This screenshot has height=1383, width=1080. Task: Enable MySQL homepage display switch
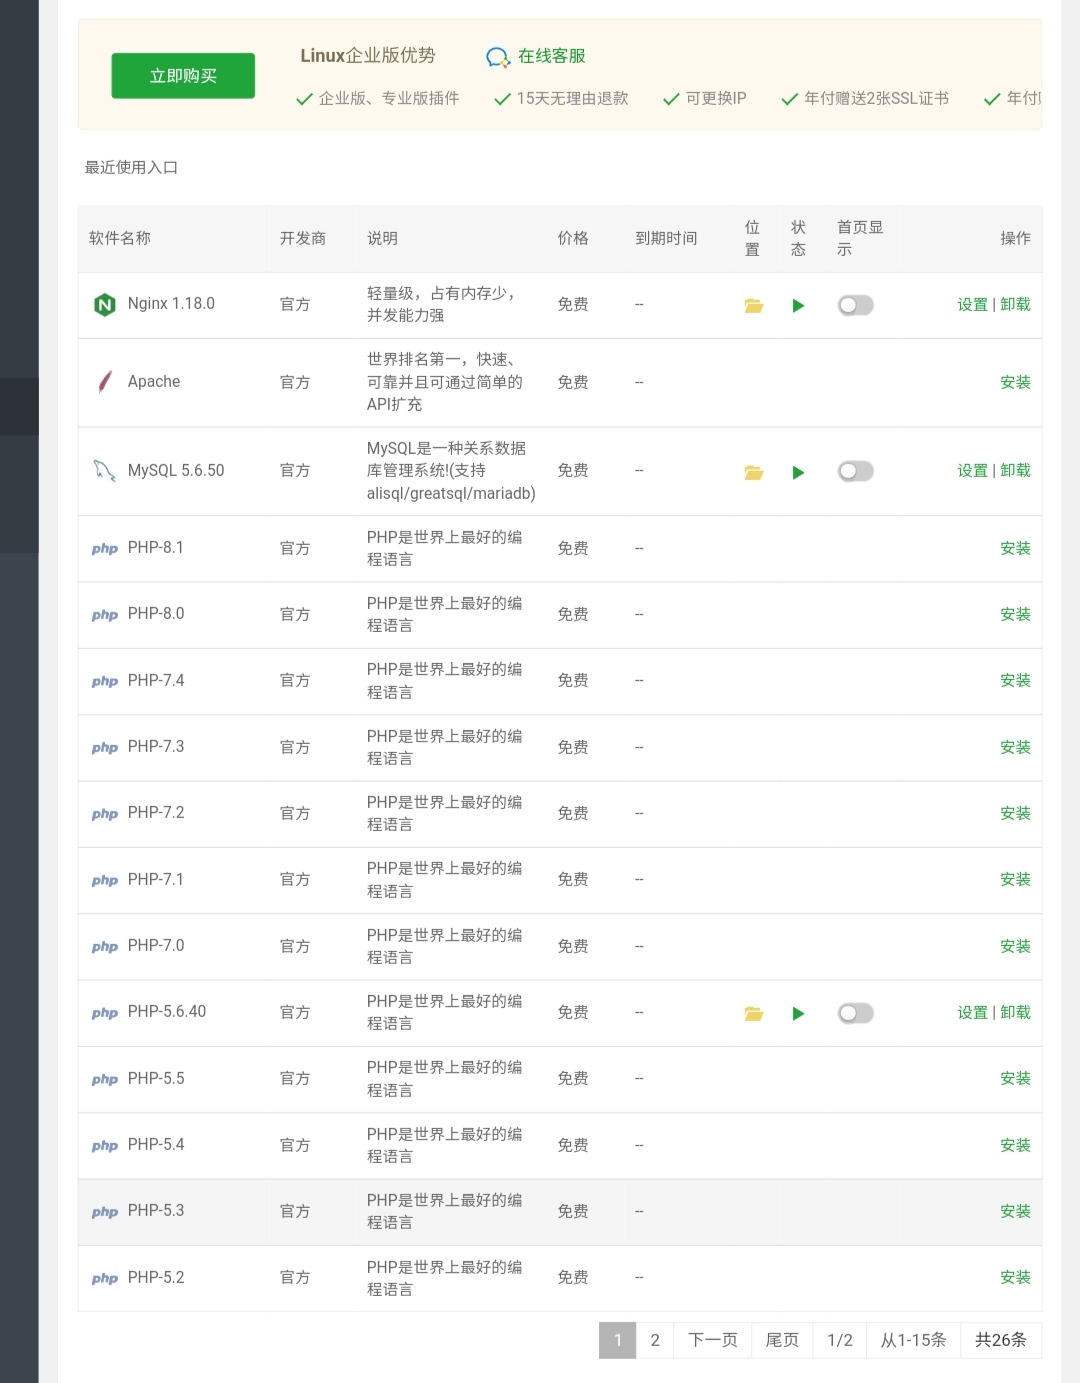[855, 471]
